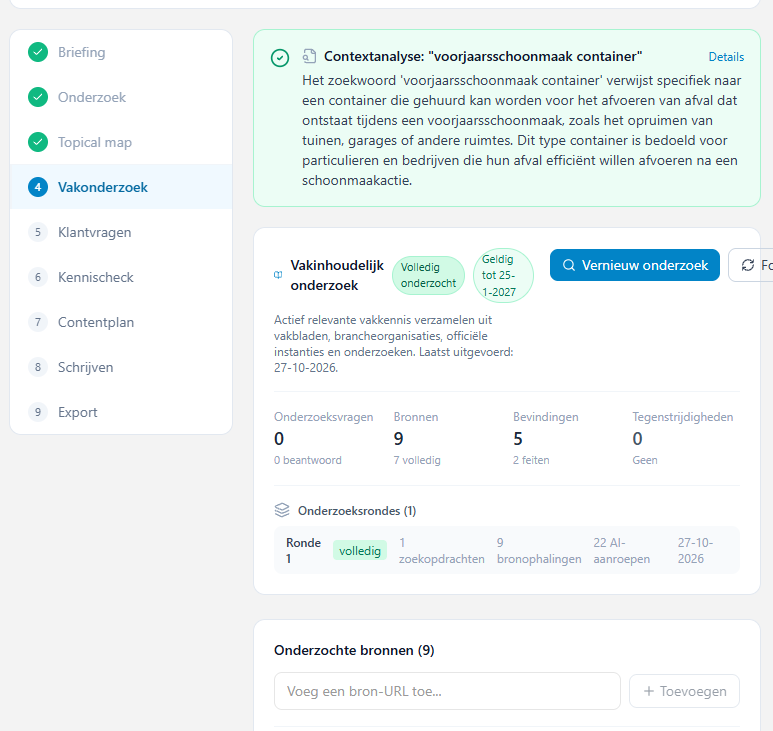Click the refresh icon button right of Vernieuw onderzoek
Viewport: 773px width, 731px height.
pyautogui.click(x=750, y=265)
